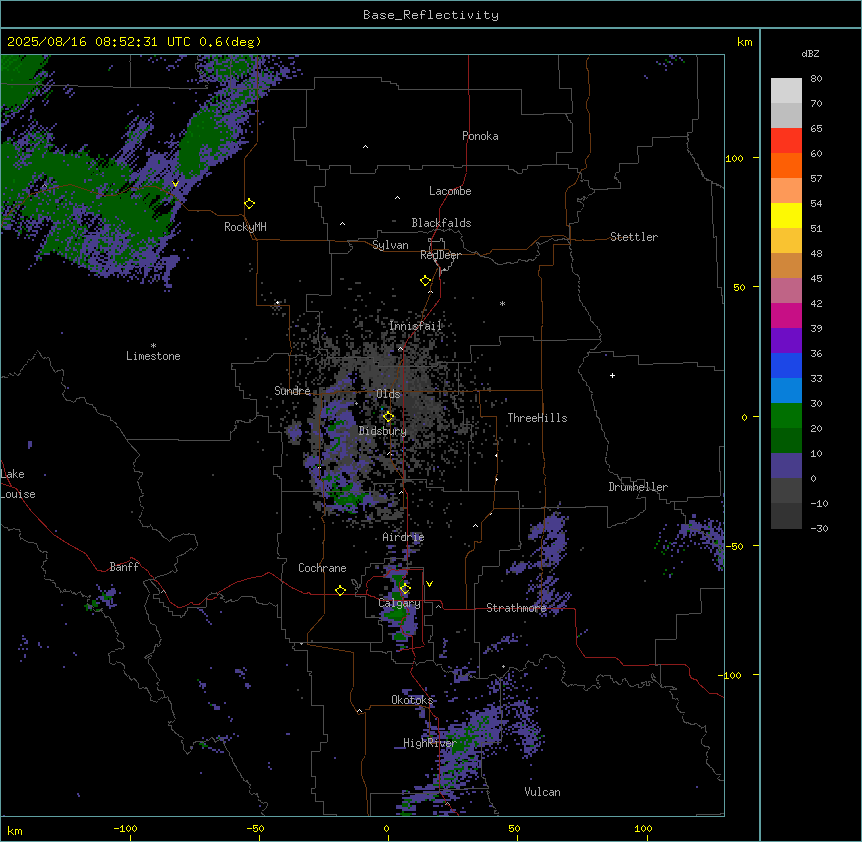The image size is (862, 842).
Task: Click the -100 tick label on the horizontal axis
Action: 125,828
